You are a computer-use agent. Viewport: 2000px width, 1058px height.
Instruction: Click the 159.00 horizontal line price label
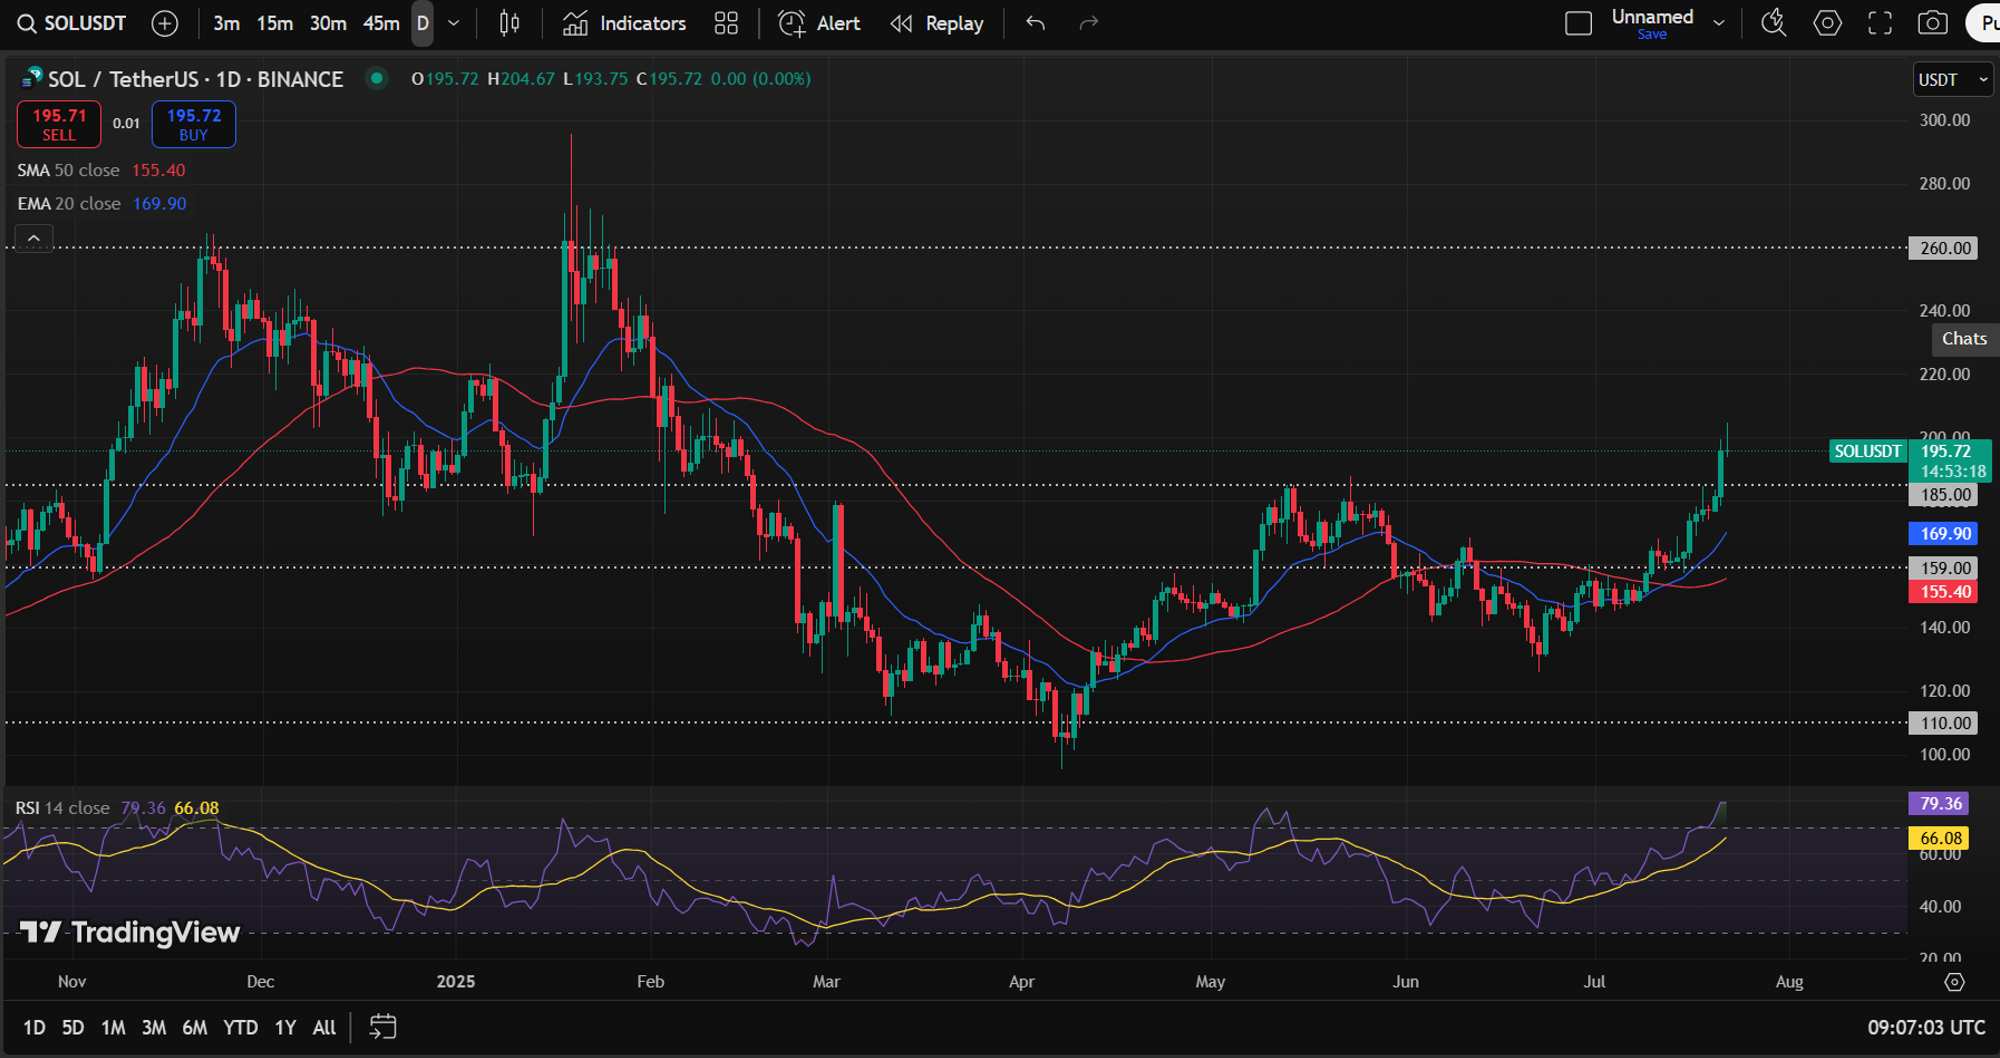click(x=1943, y=568)
